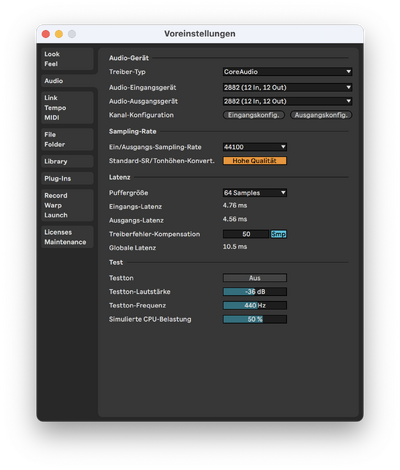The image size is (400, 470).
Task: Click the Eingangskonfig. button
Action: point(254,115)
